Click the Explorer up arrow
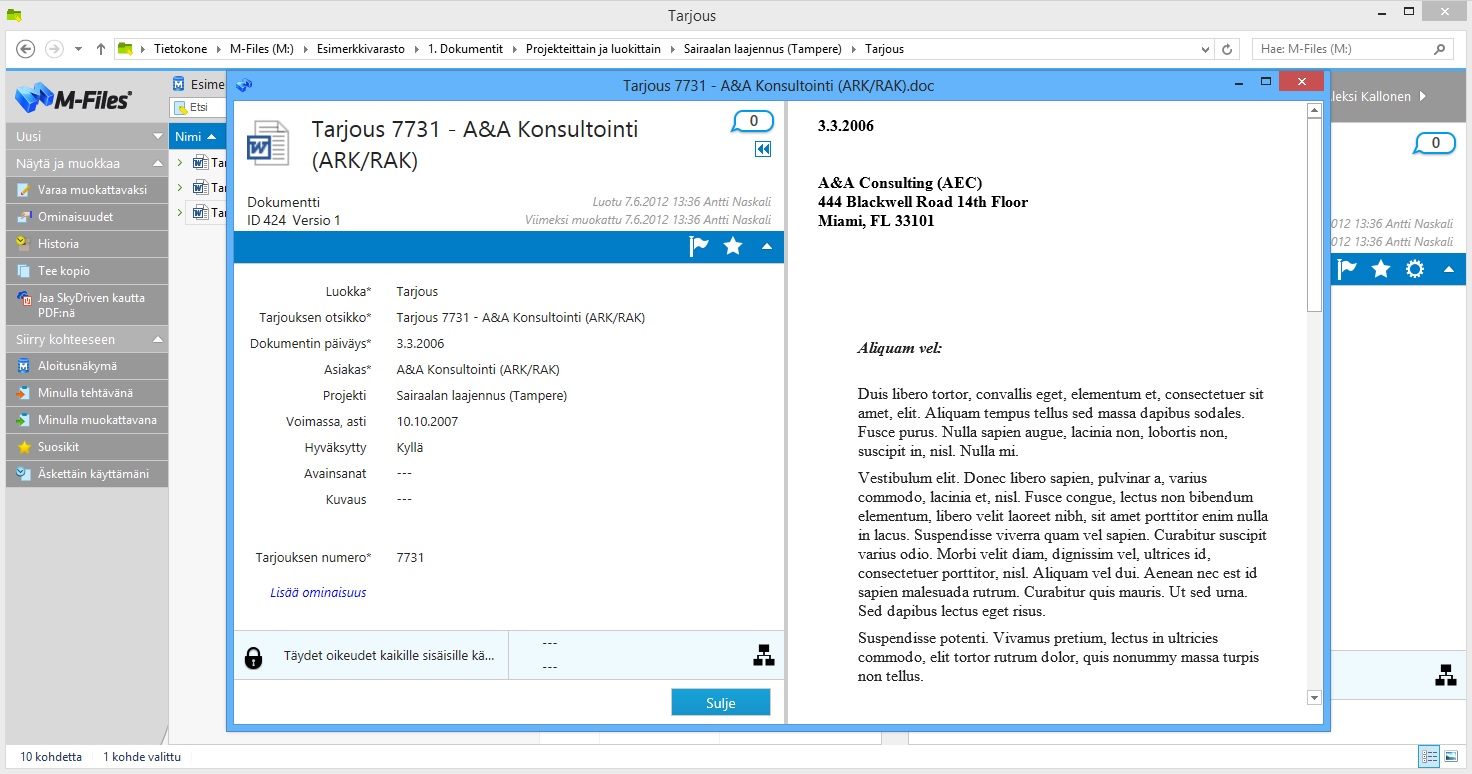Image resolution: width=1472 pixels, height=774 pixels. [101, 49]
